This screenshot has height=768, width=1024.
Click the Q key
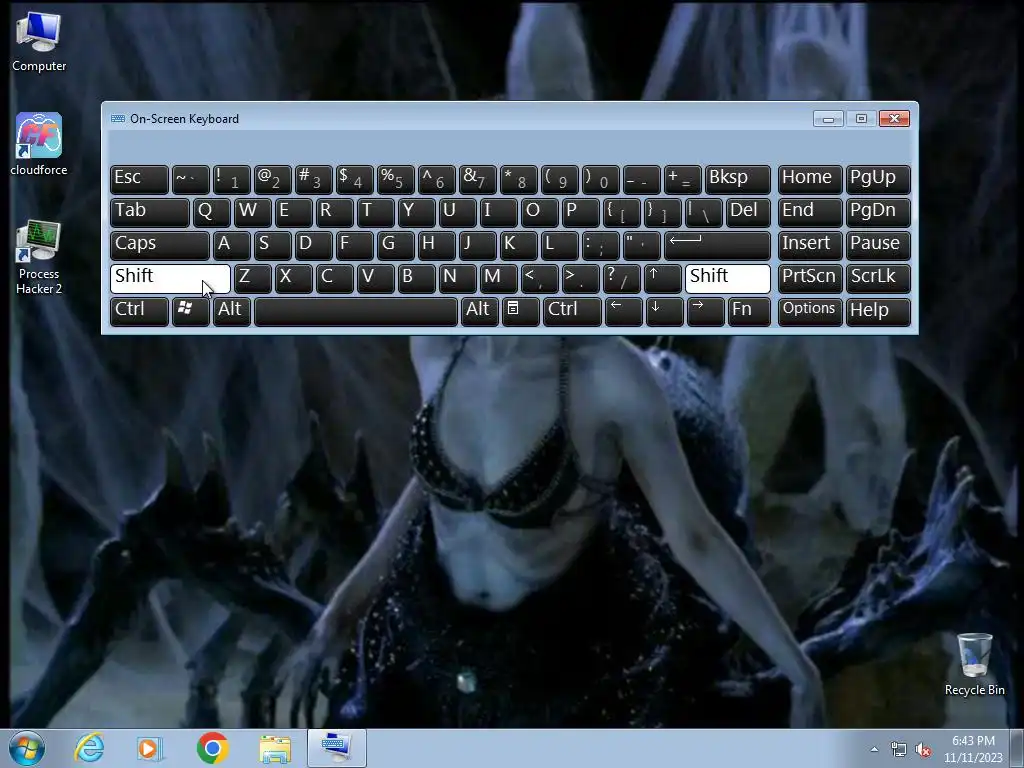coord(212,212)
